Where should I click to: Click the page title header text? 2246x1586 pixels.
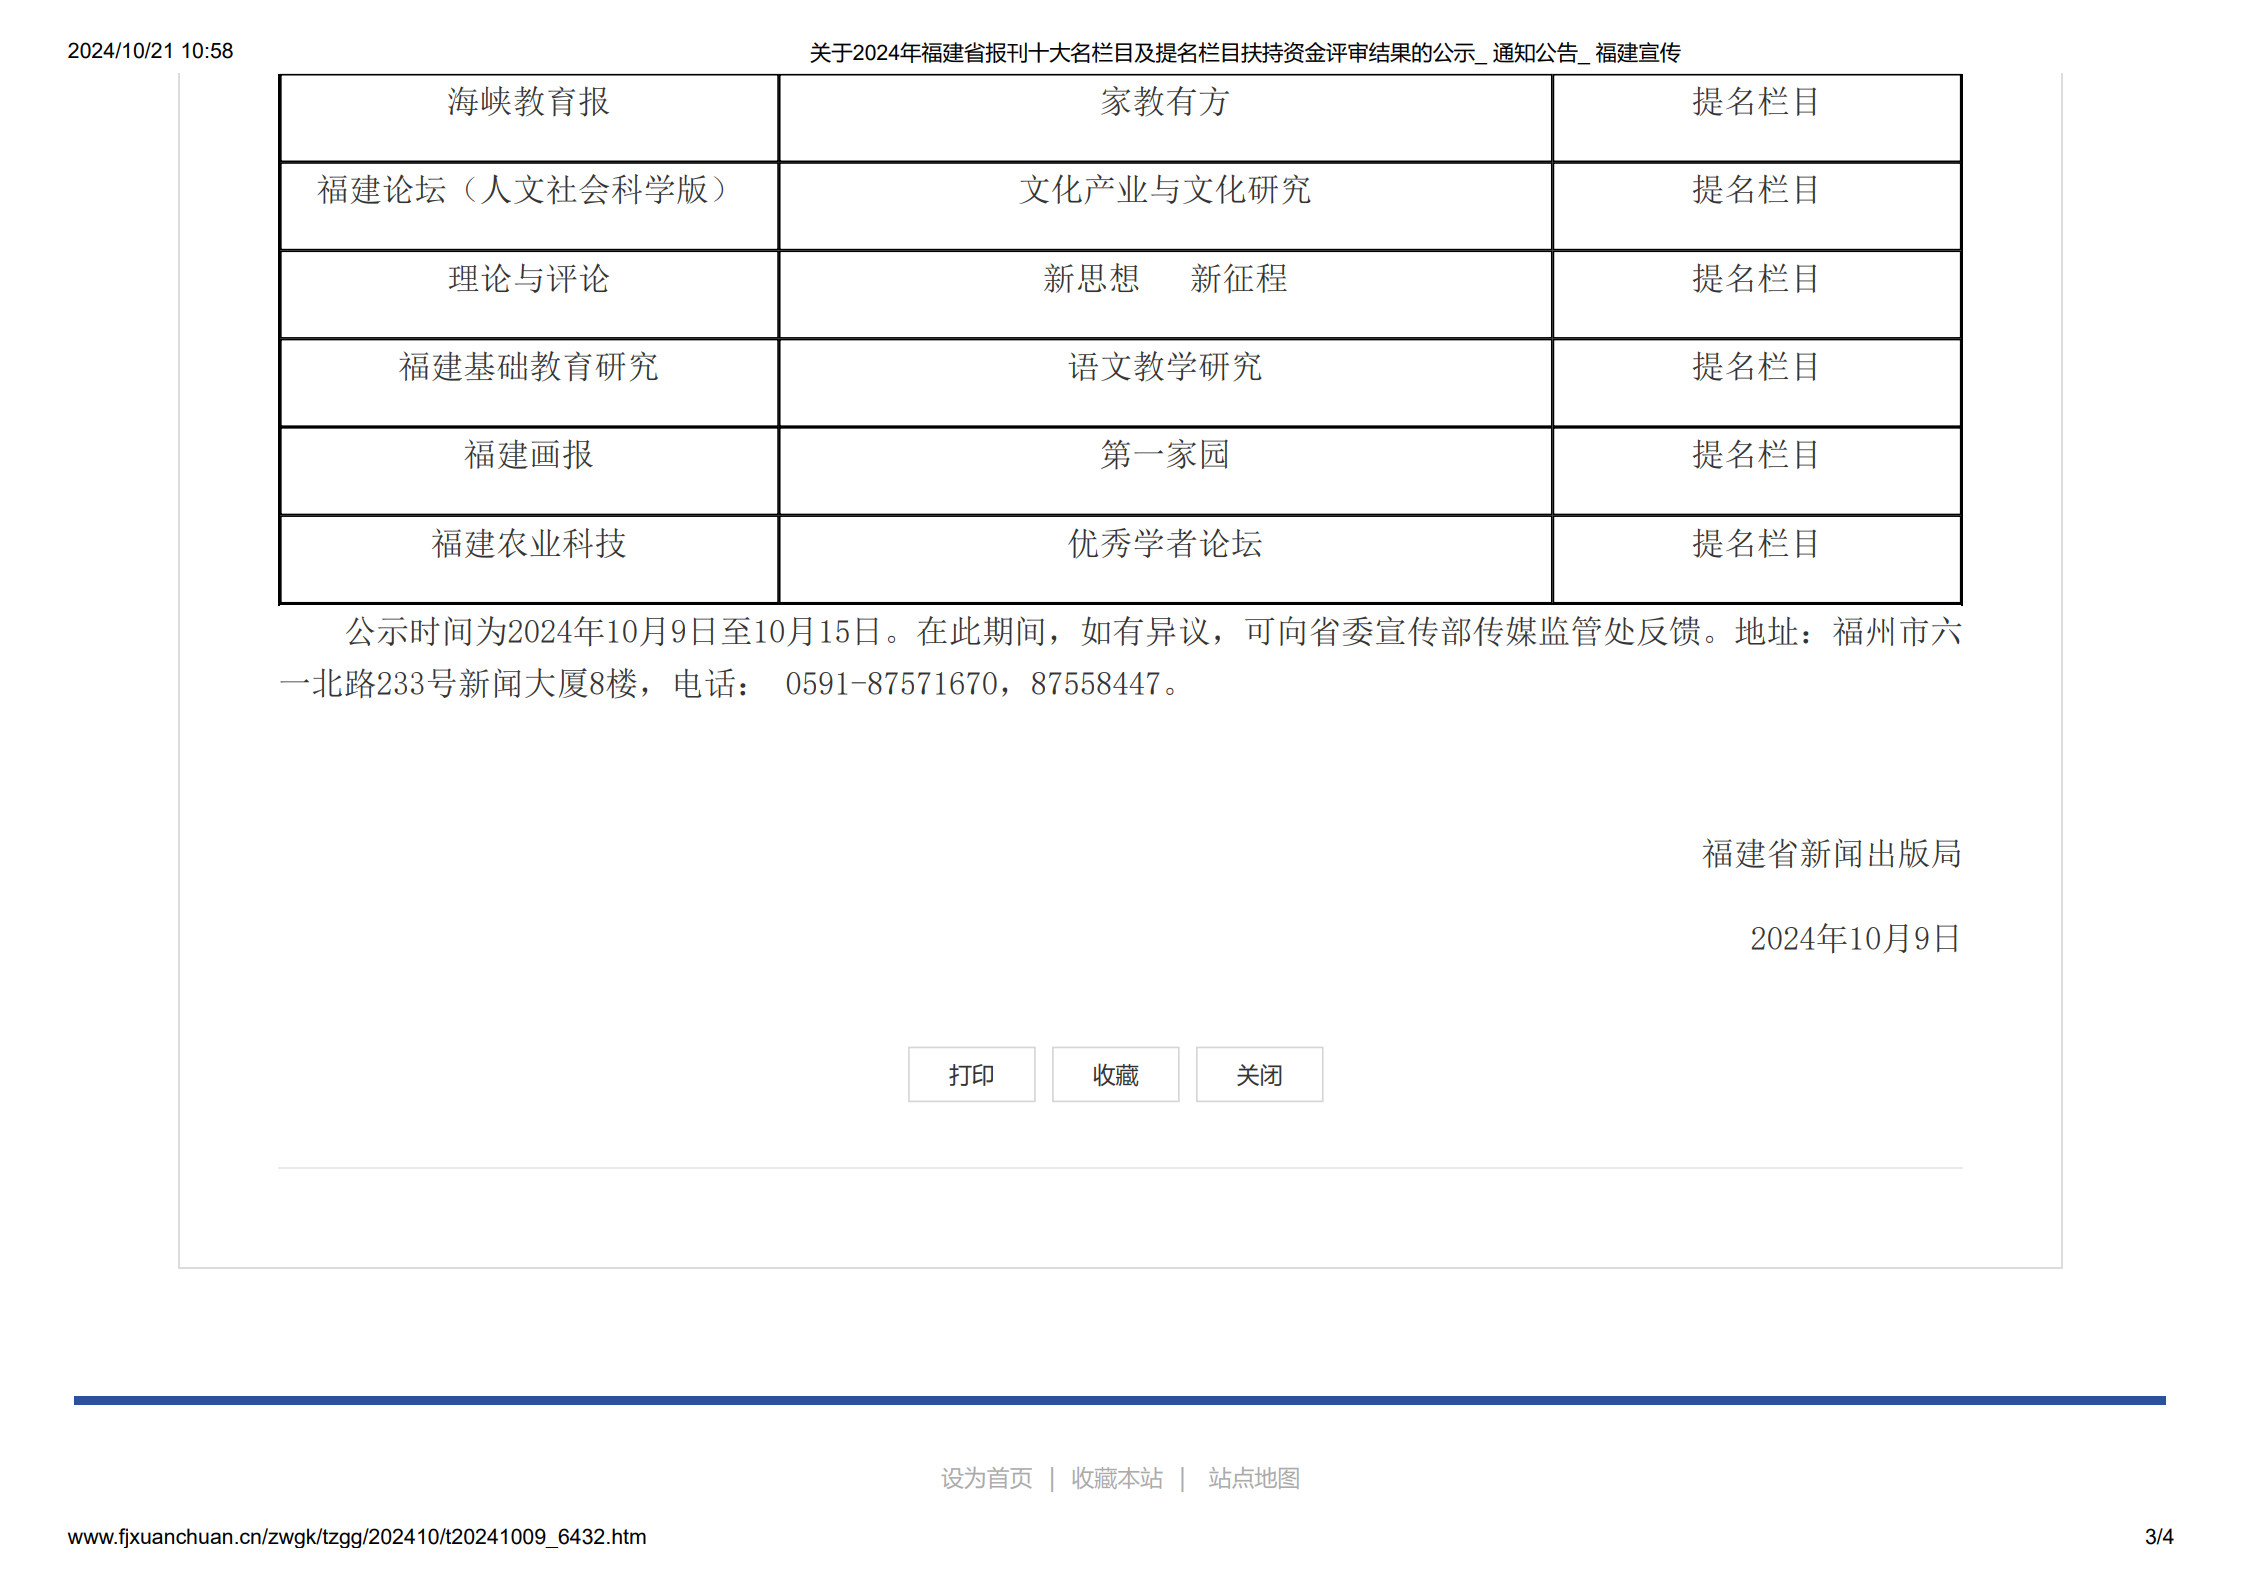[x=1244, y=52]
